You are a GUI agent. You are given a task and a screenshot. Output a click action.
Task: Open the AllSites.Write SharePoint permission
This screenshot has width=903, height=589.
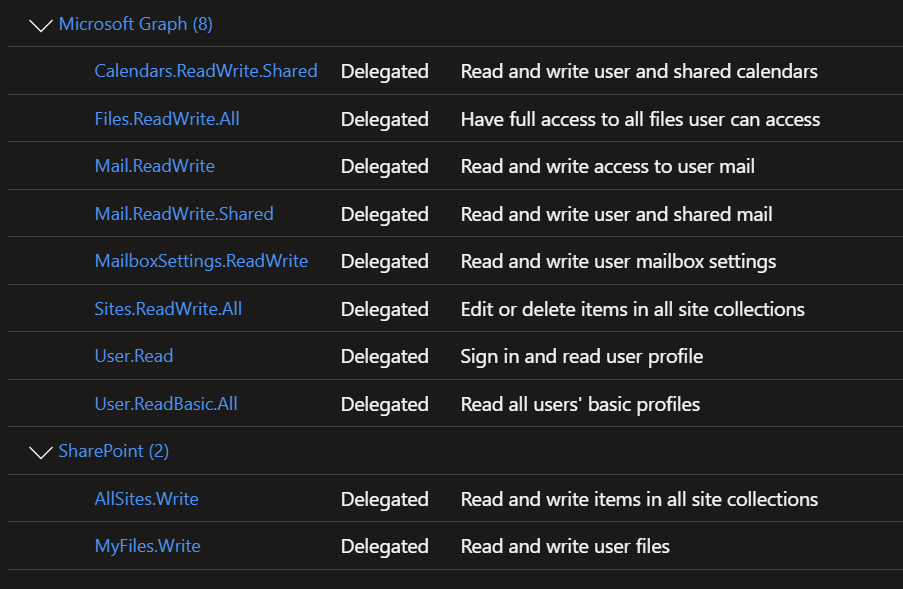147,499
